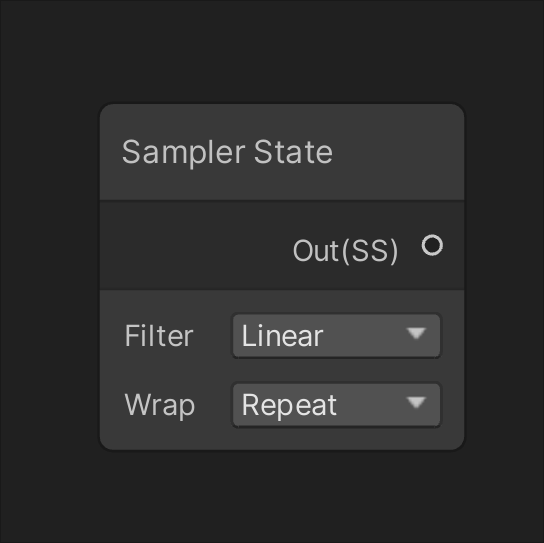The height and width of the screenshot is (543, 544).
Task: Click the Out(SS) port label
Action: [345, 251]
